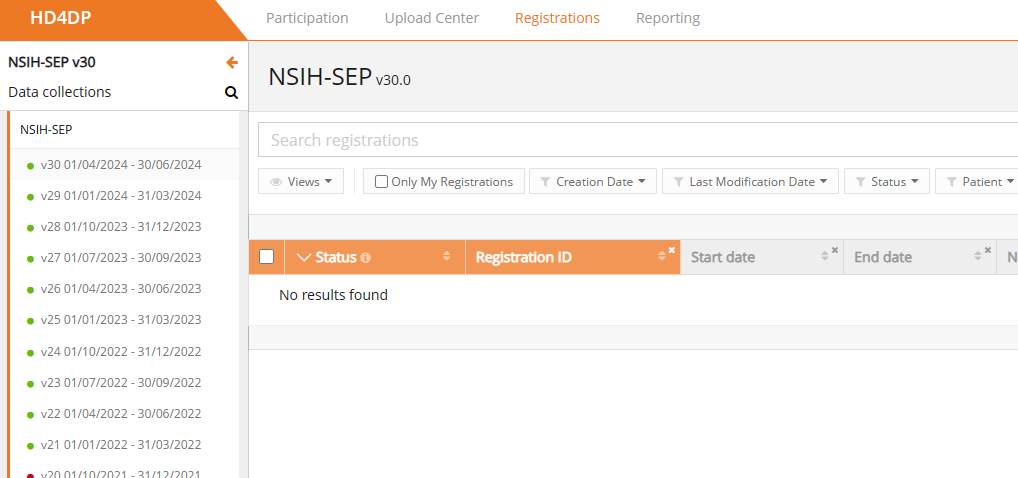The width and height of the screenshot is (1018, 478).
Task: Click the Status column info icon
Action: tap(365, 258)
